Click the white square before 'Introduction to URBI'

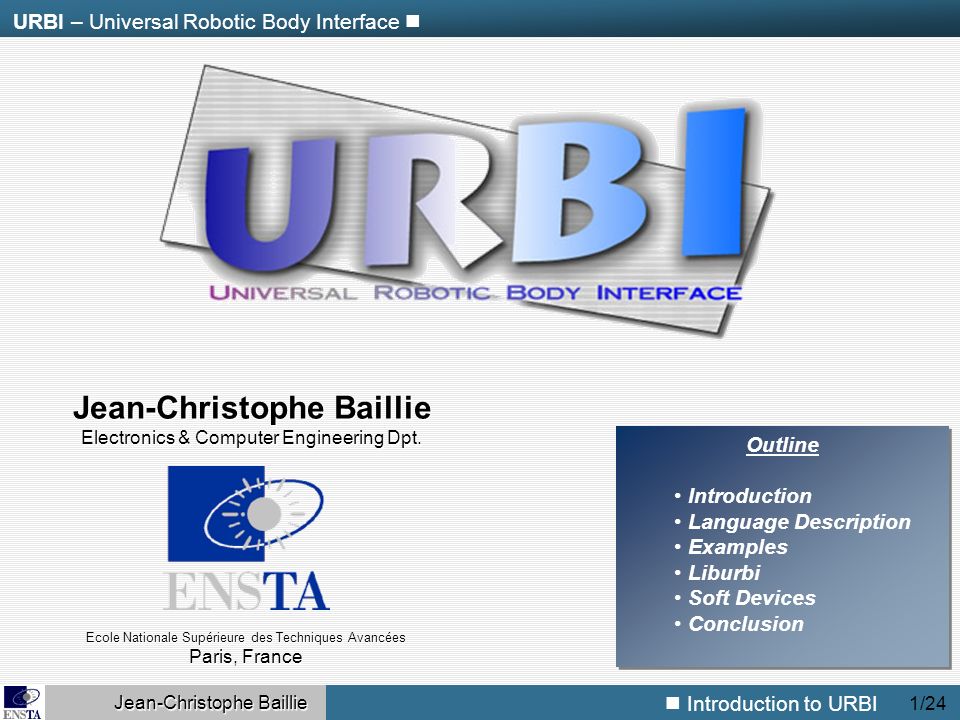[x=673, y=703]
